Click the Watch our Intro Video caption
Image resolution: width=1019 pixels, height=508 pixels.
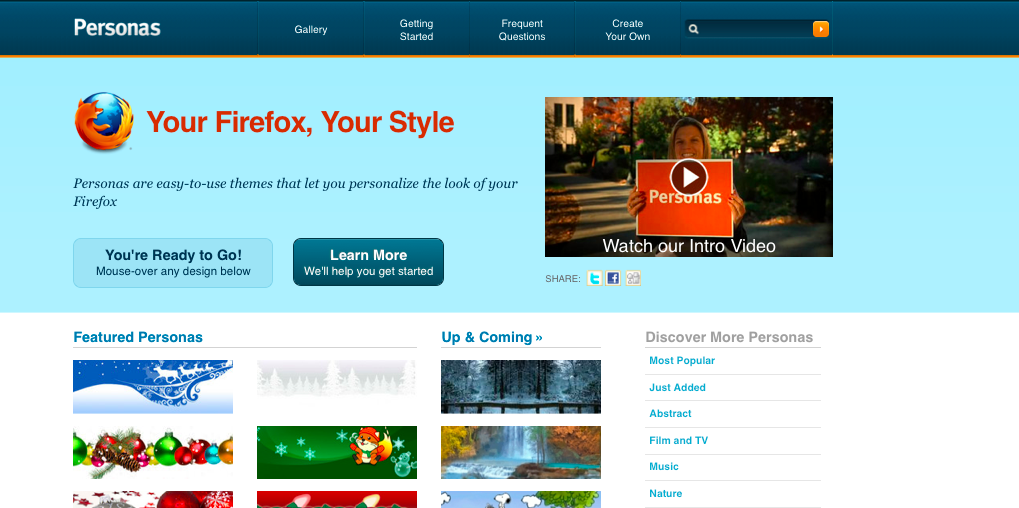(689, 246)
